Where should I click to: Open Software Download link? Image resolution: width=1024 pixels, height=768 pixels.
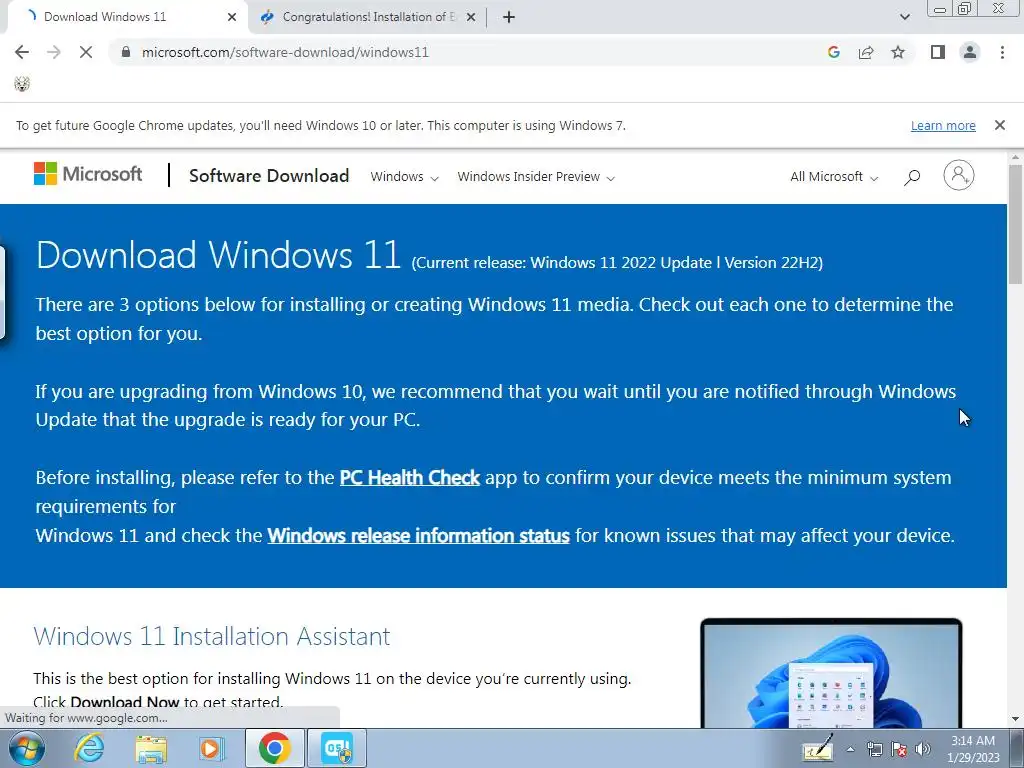coord(269,176)
